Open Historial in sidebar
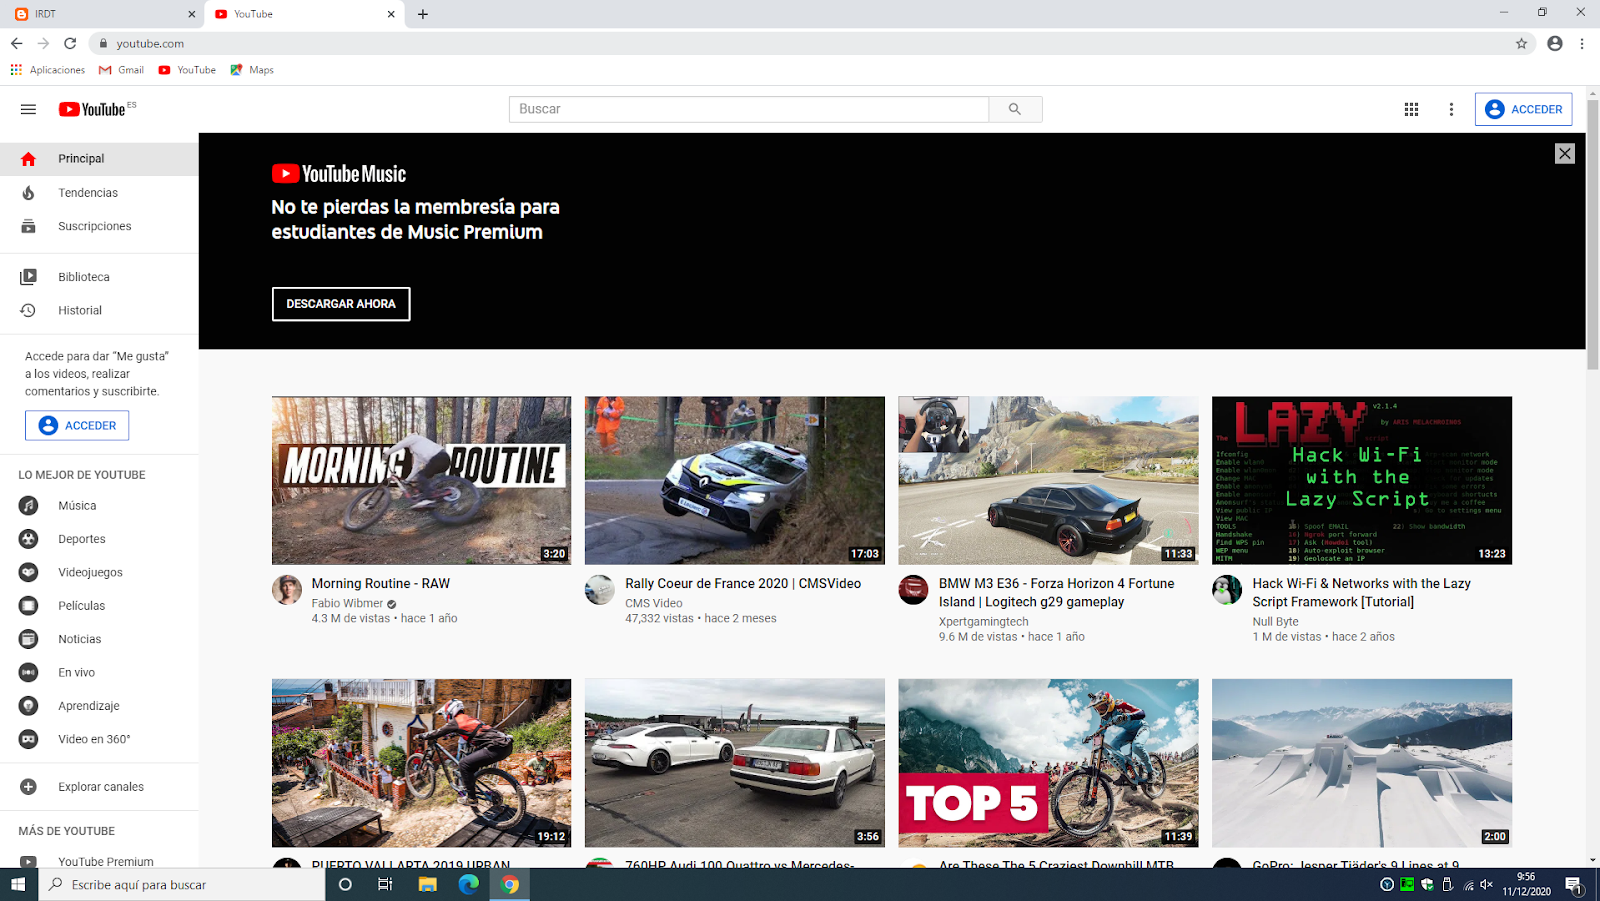Image resolution: width=1600 pixels, height=901 pixels. [99, 310]
